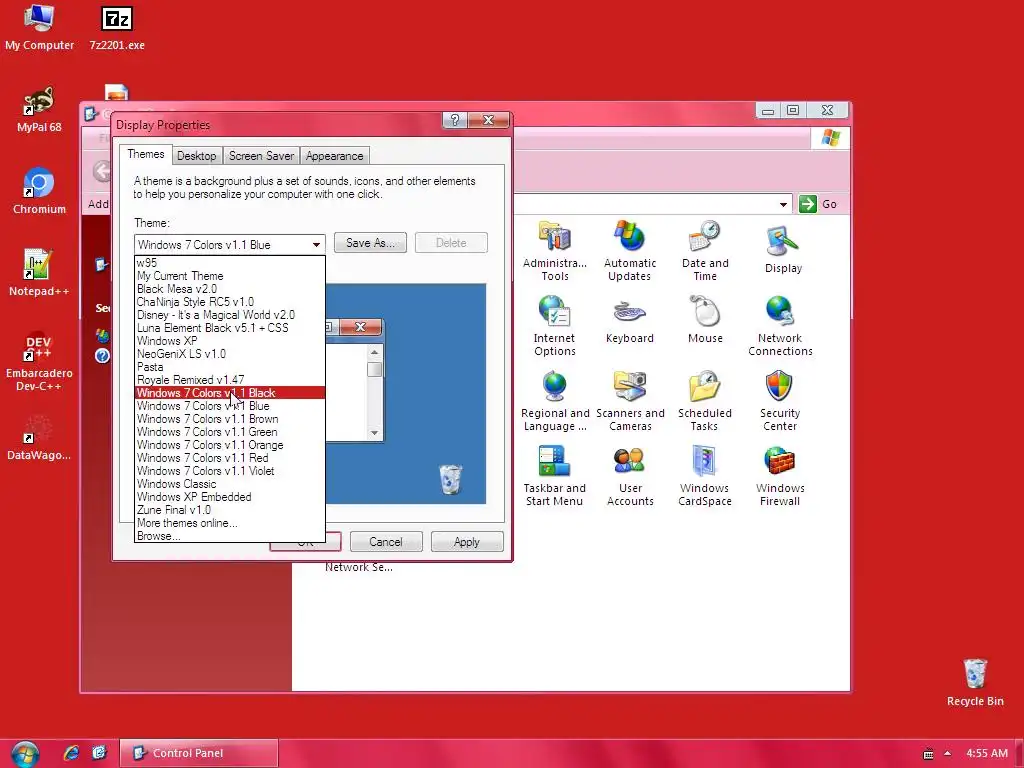Viewport: 1024px width, 768px height.
Task: Select the MyPal 68 desktop shortcut
Action: click(39, 110)
